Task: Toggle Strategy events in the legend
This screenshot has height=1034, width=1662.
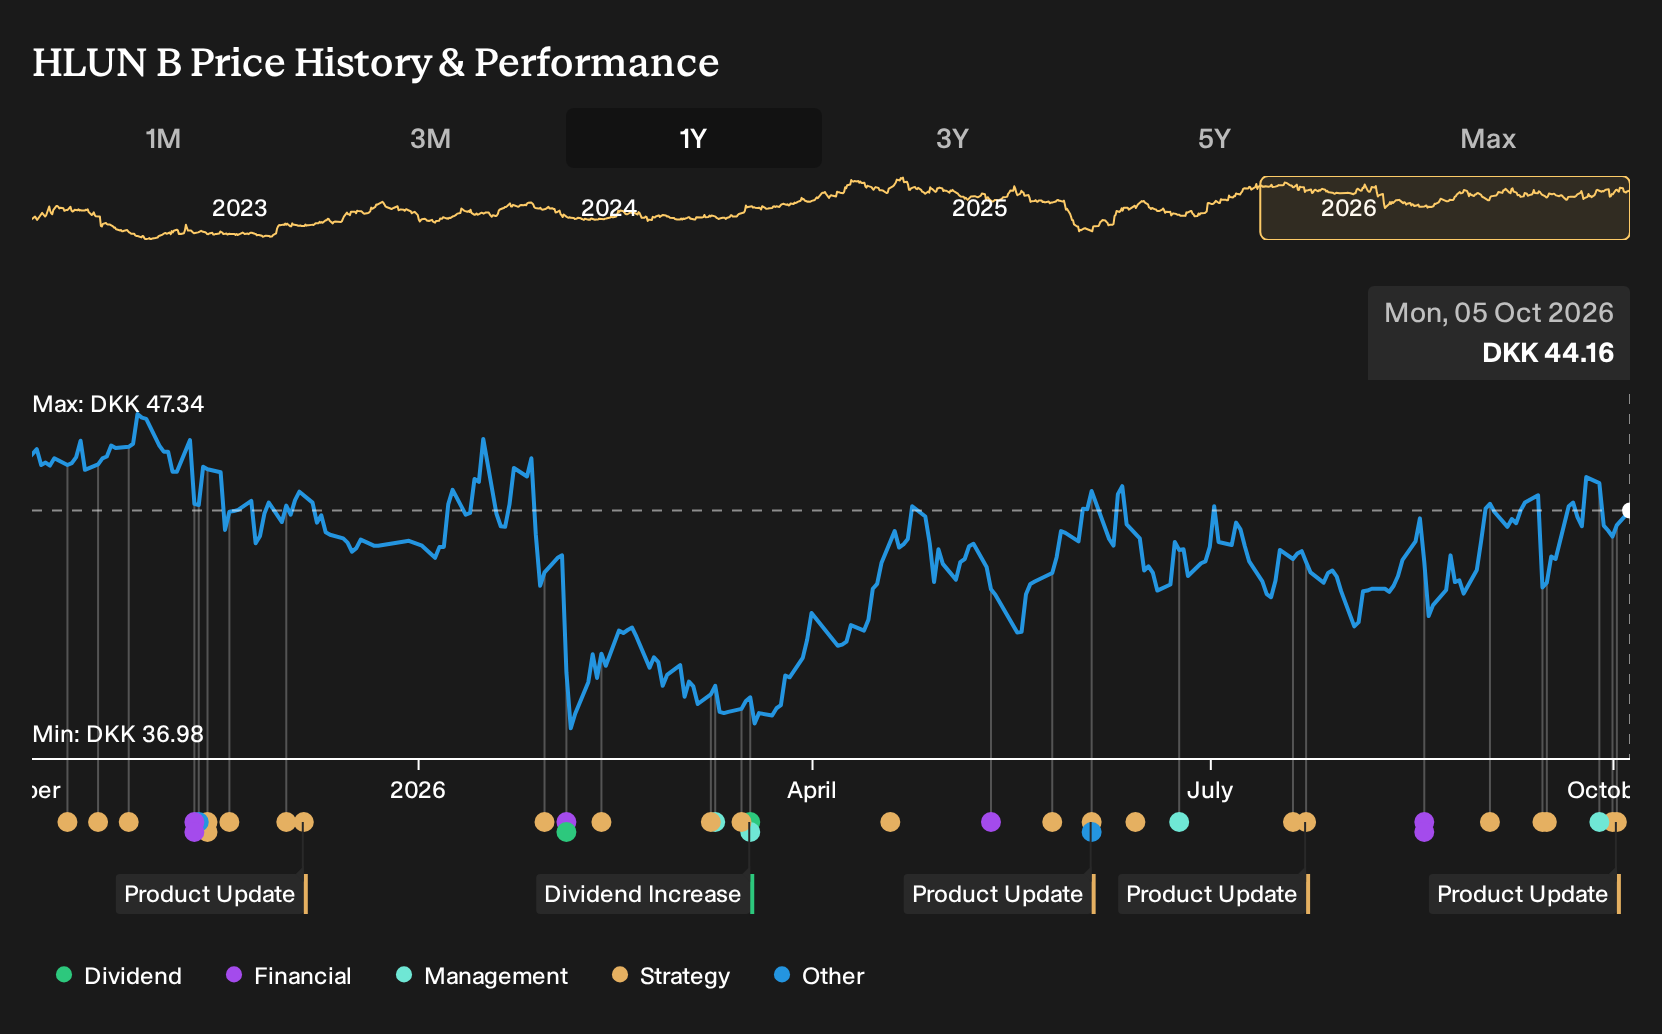Action: [671, 976]
